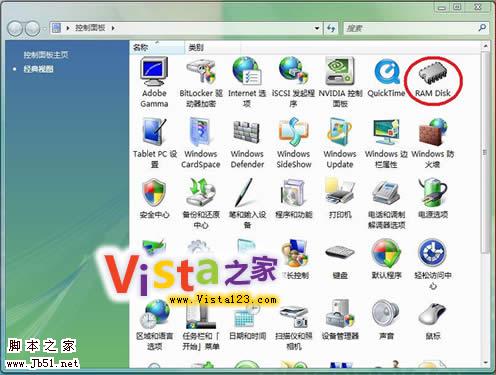The height and width of the screenshot is (375, 496).
Task: Go forward with the Forward arrow button
Action: pyautogui.click(x=32, y=28)
